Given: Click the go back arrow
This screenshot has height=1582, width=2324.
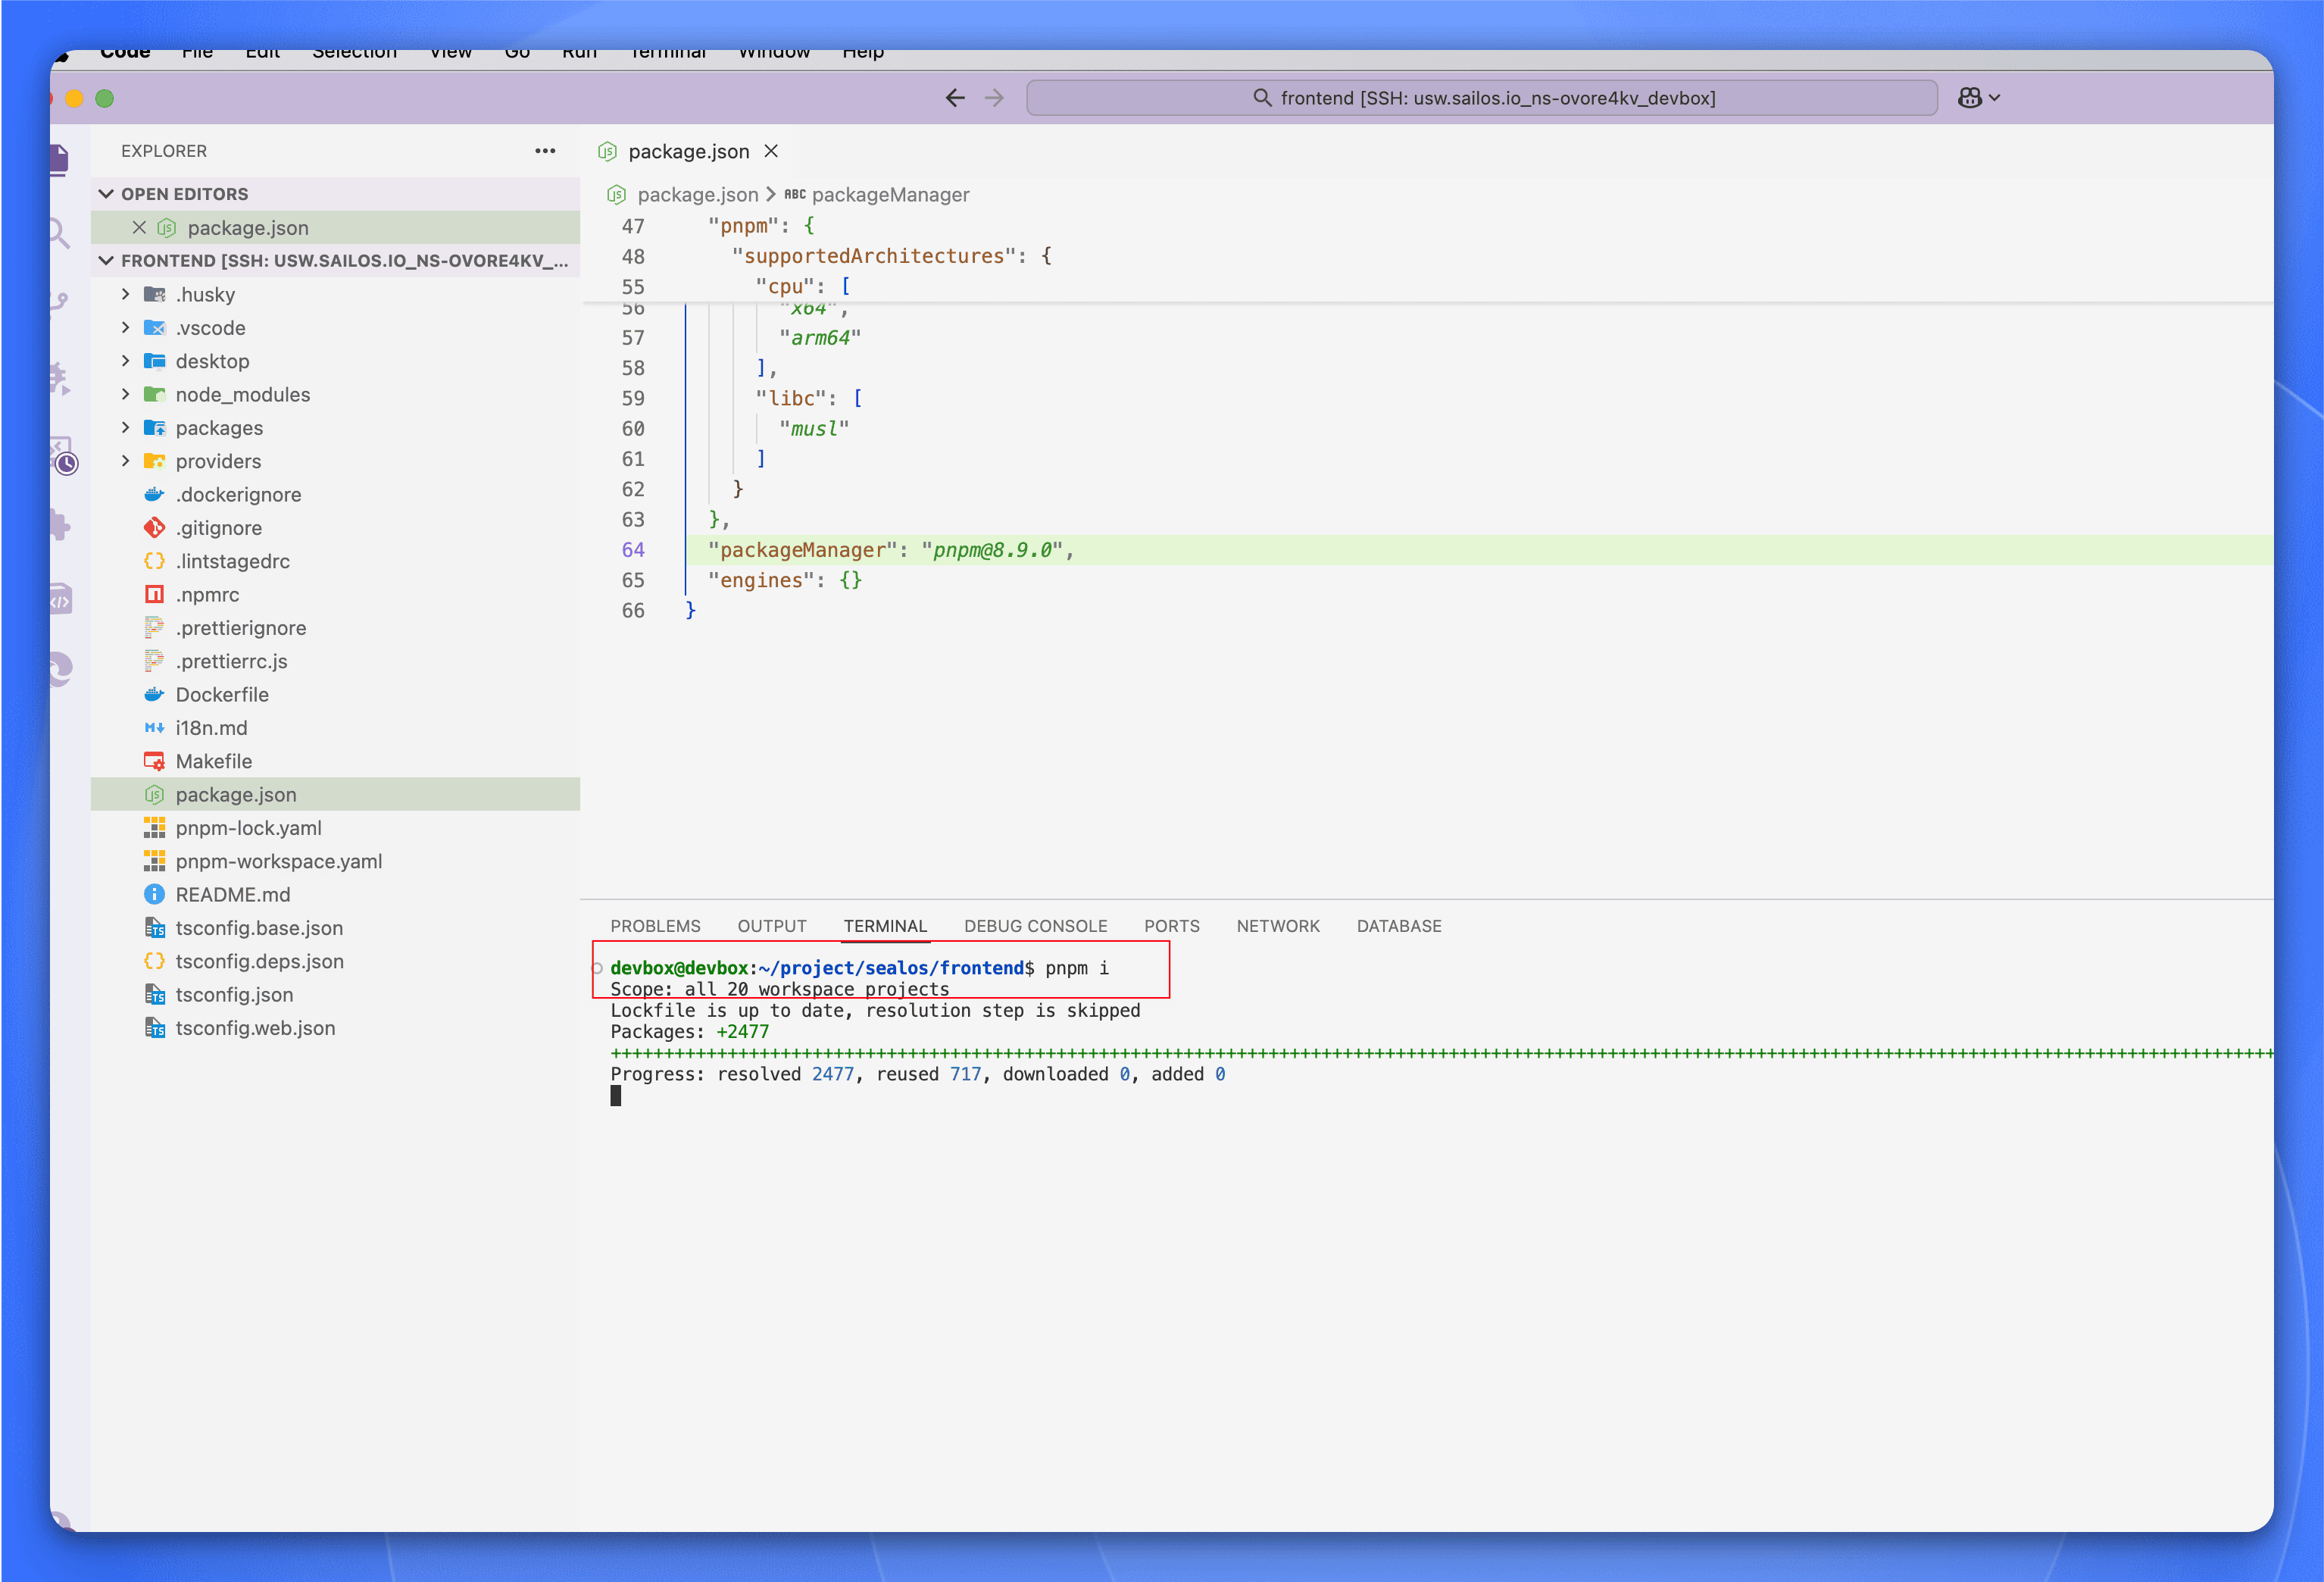Looking at the screenshot, I should tap(955, 98).
